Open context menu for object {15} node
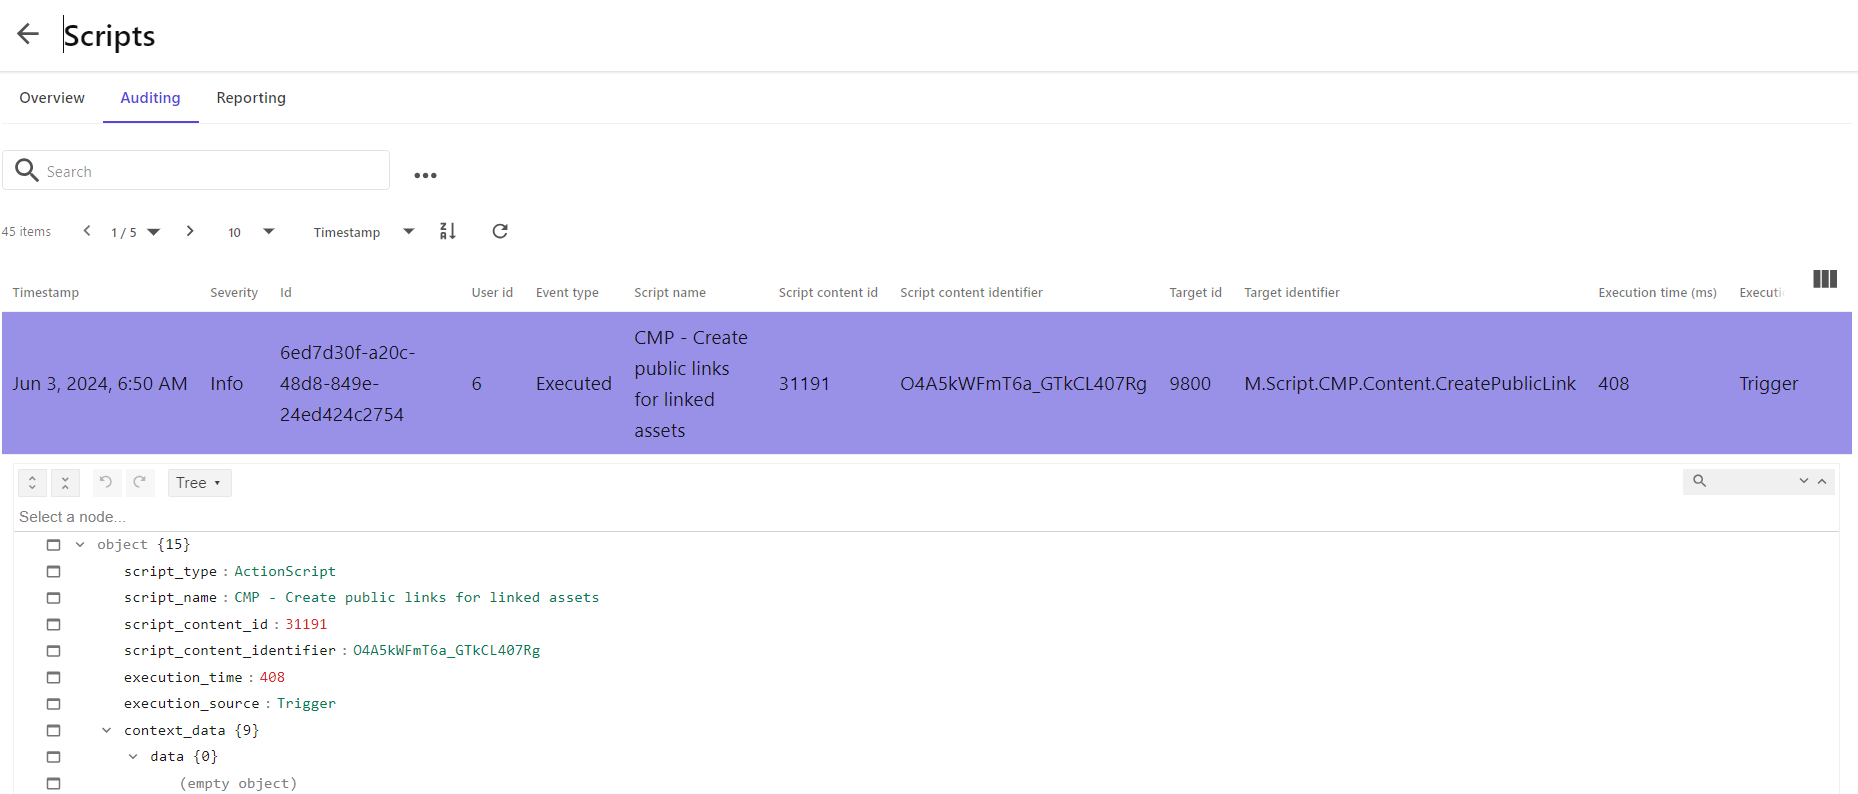Screen dimensions: 1858x794 point(54,545)
